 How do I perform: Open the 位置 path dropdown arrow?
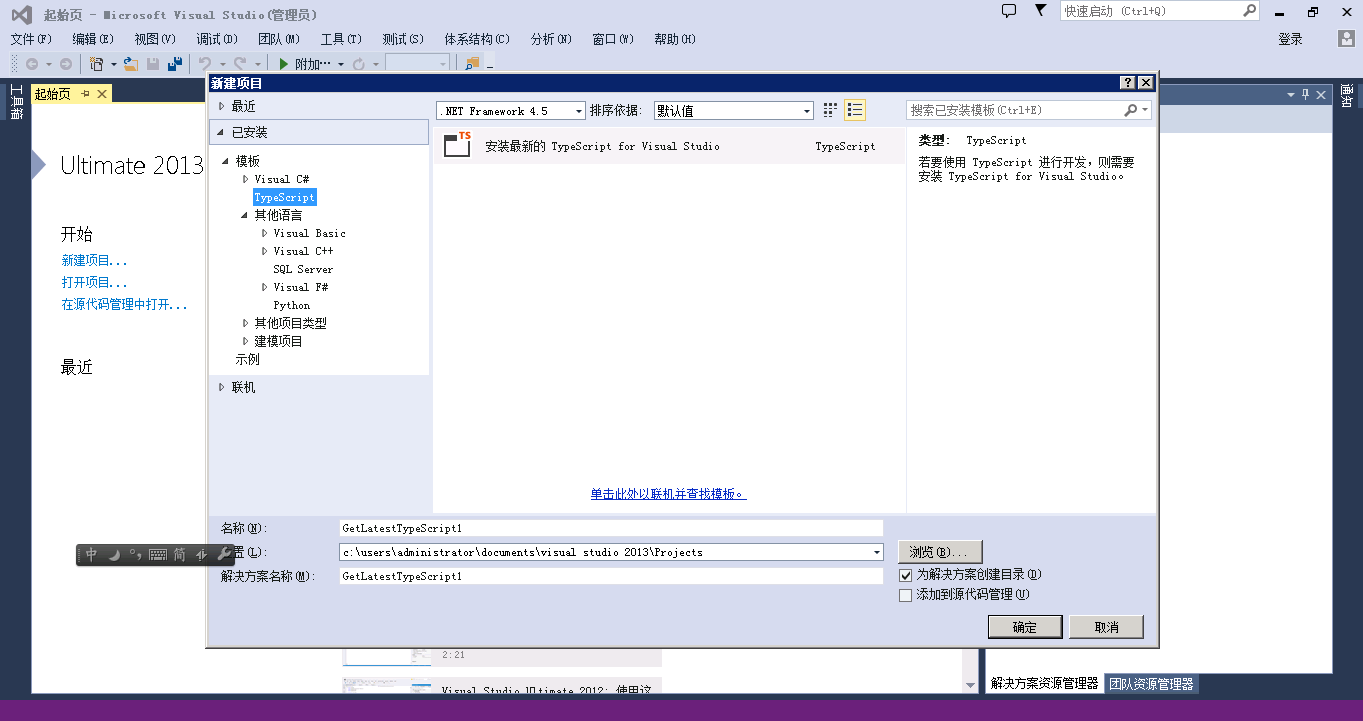pyautogui.click(x=877, y=552)
